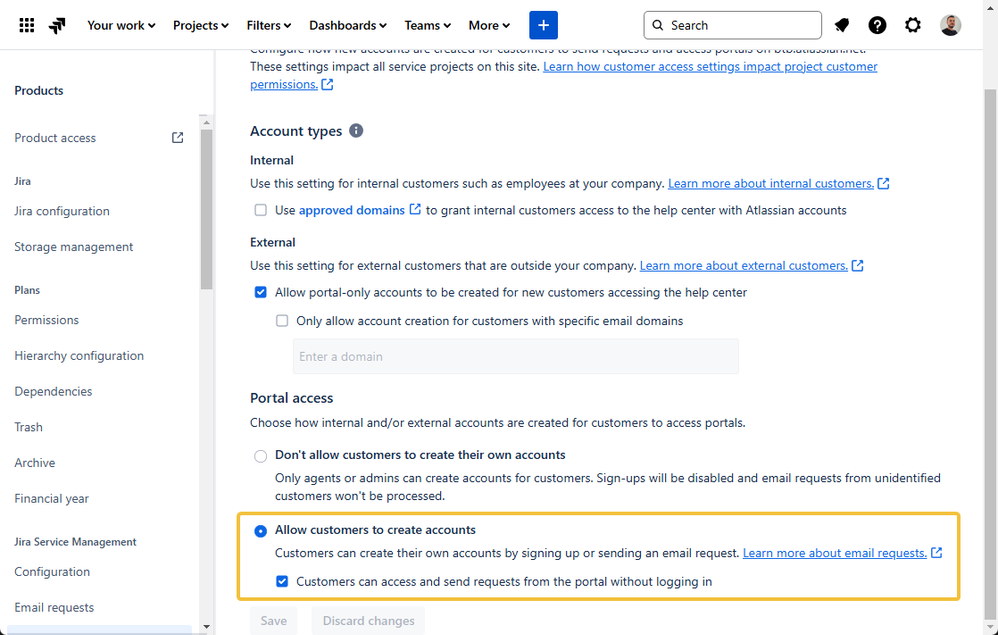The height and width of the screenshot is (635, 998).
Task: Open Trash in sidebar
Action: 29,426
